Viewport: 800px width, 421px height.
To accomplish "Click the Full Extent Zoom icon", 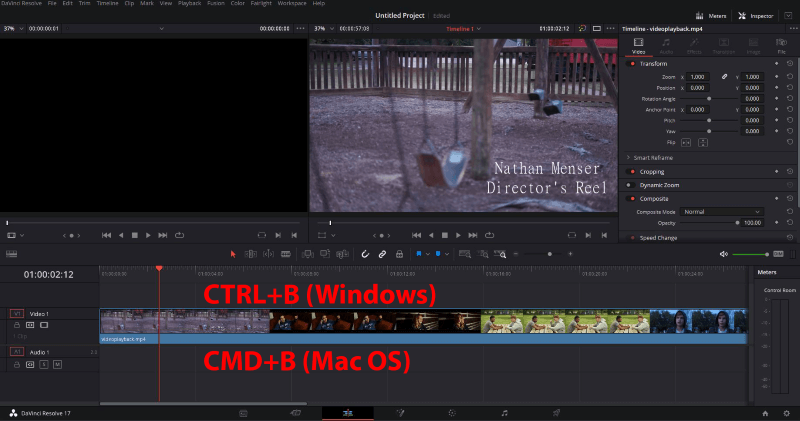I will pos(465,254).
